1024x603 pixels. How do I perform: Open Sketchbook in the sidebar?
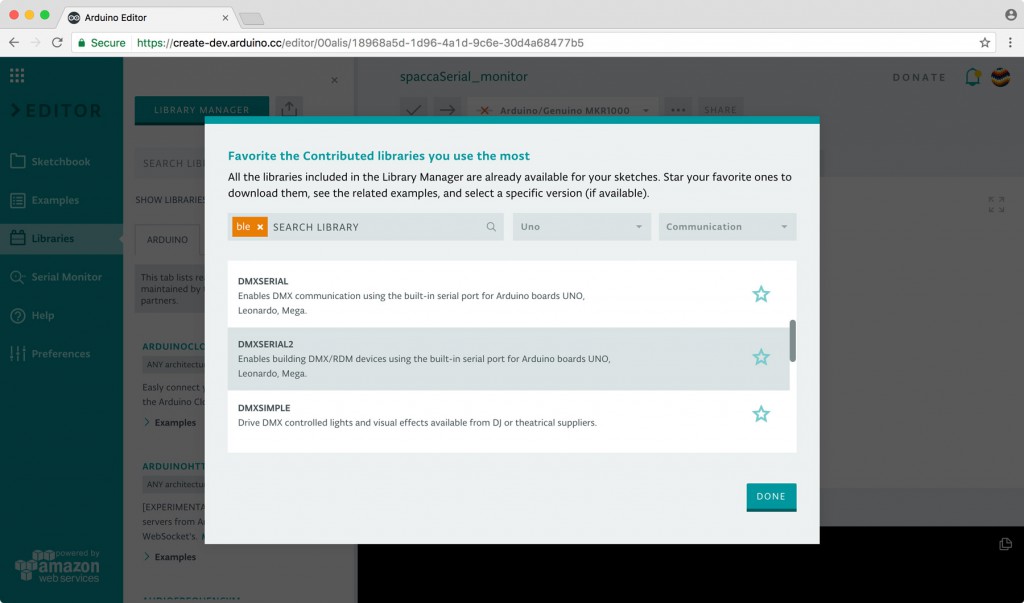click(60, 162)
